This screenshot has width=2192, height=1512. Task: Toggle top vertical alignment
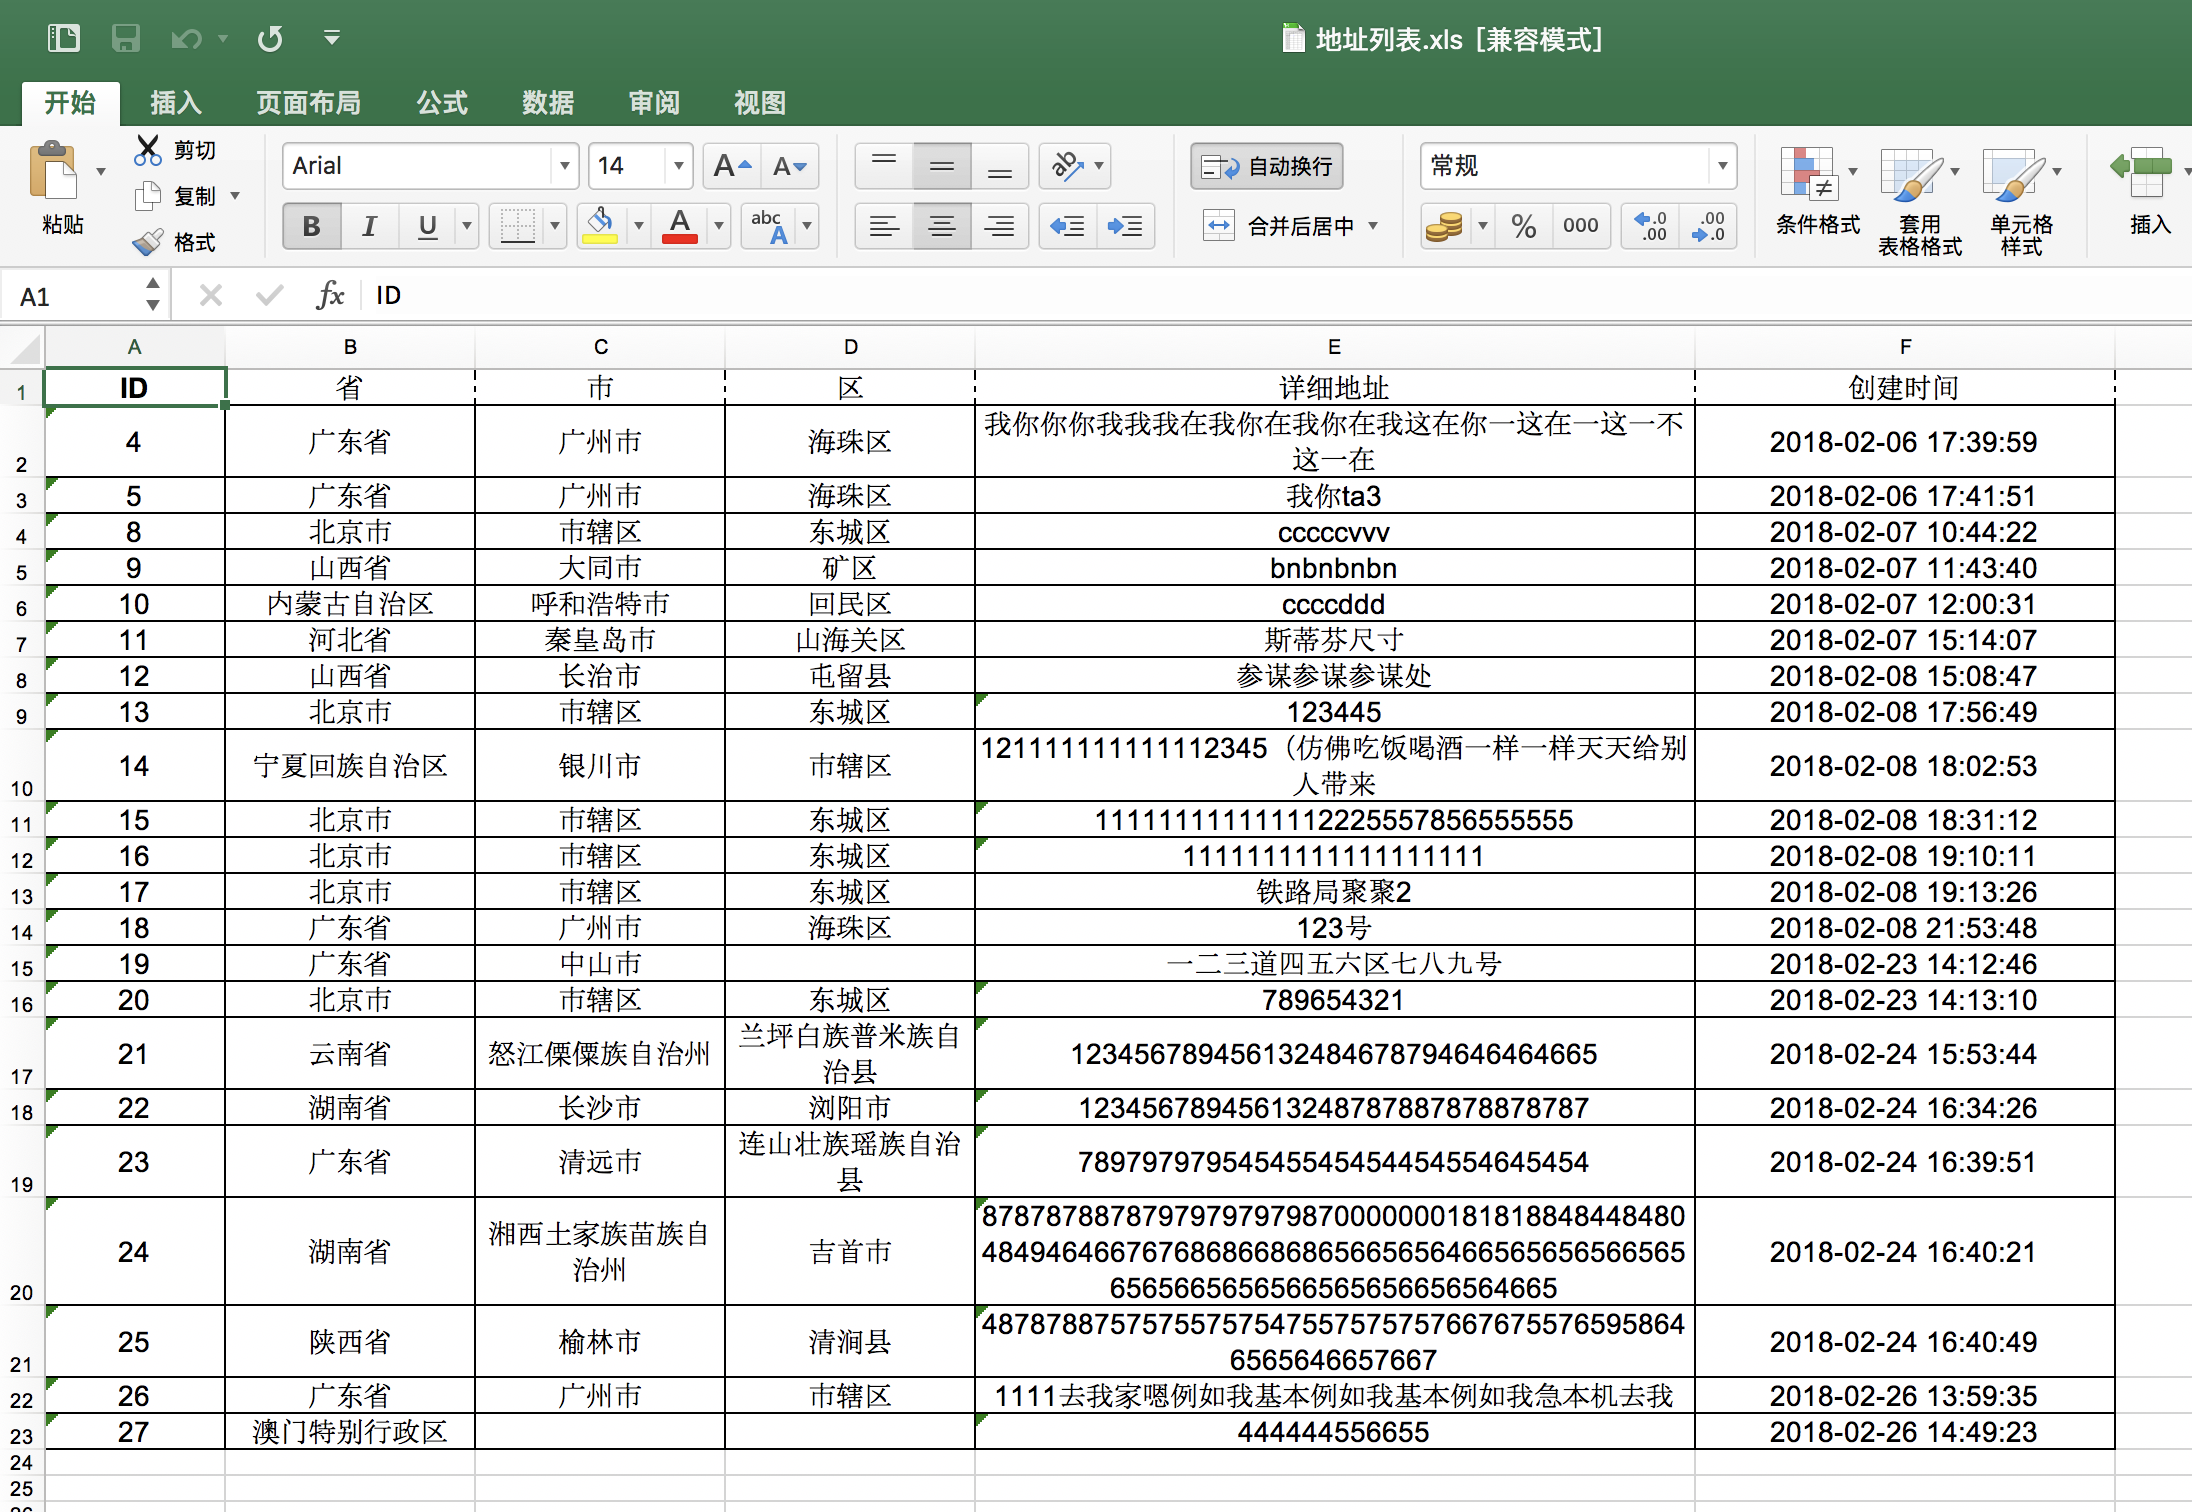(884, 166)
